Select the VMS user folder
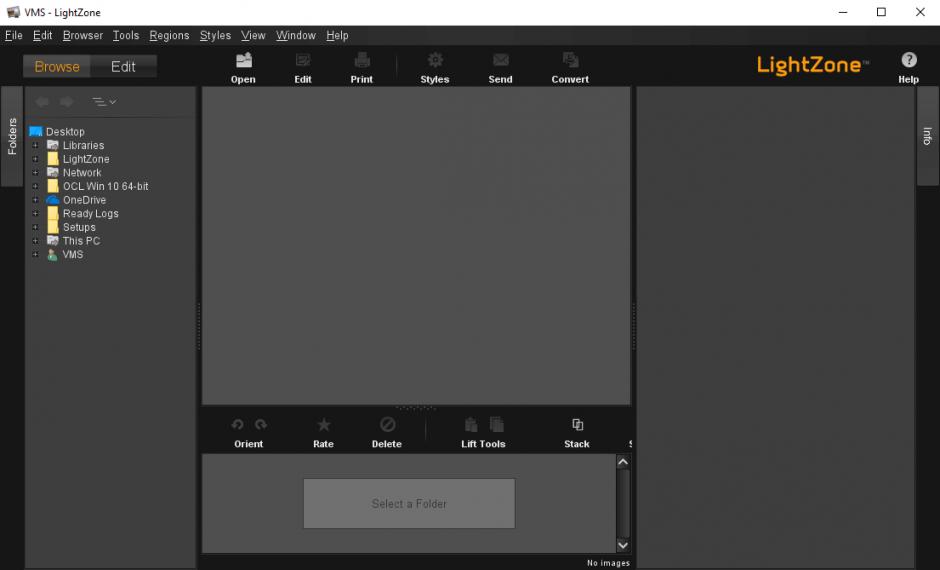Image resolution: width=940 pixels, height=570 pixels. pos(73,254)
